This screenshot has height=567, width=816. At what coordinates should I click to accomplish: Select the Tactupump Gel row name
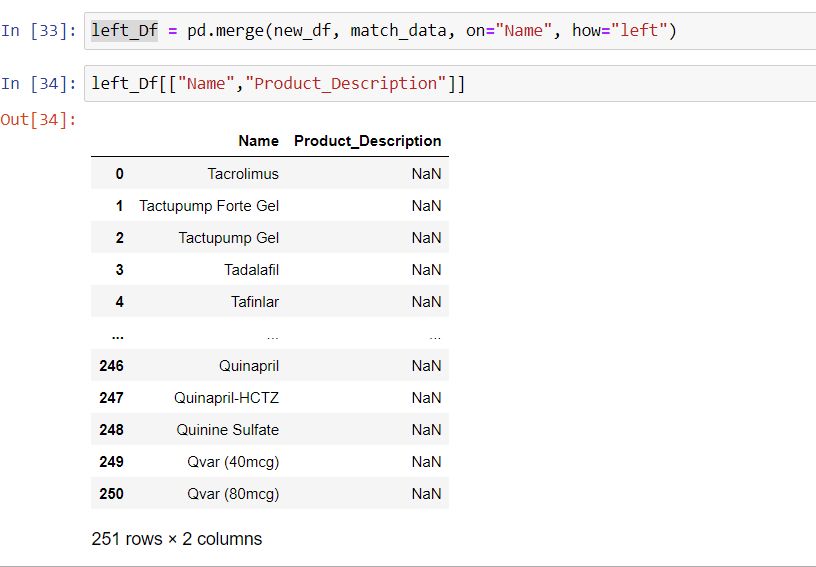[x=229, y=238]
